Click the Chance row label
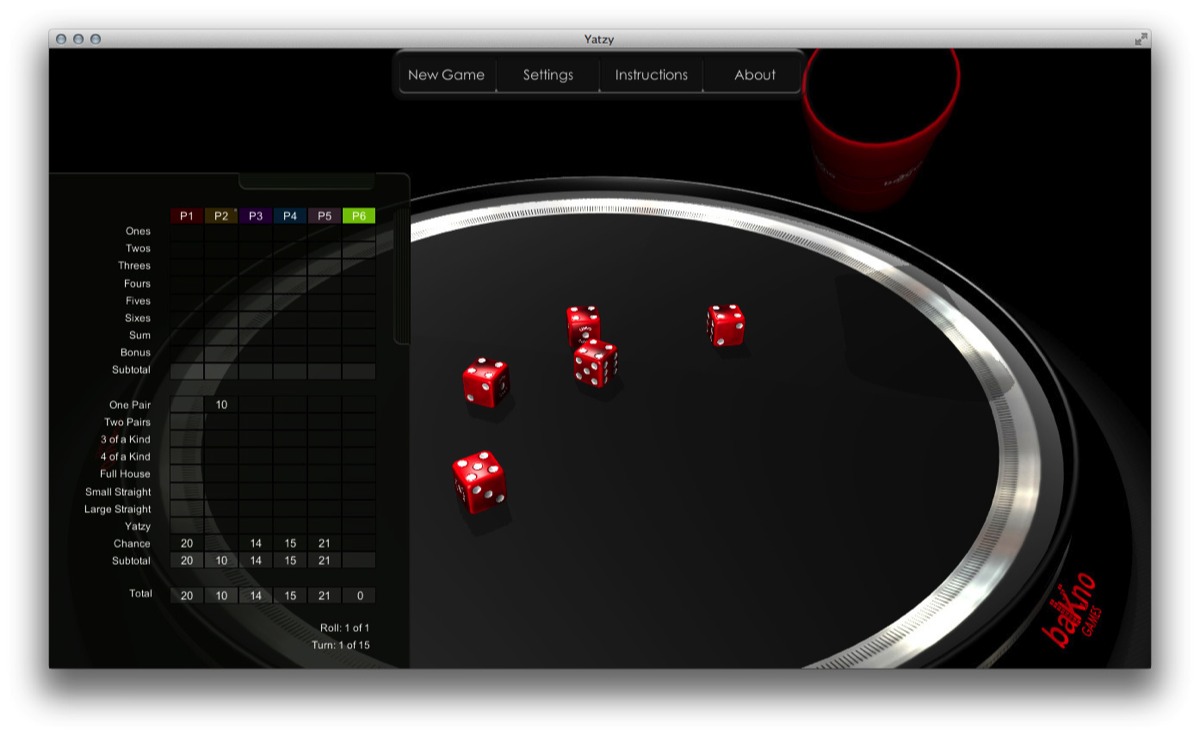The image size is (1200, 736). 132,544
